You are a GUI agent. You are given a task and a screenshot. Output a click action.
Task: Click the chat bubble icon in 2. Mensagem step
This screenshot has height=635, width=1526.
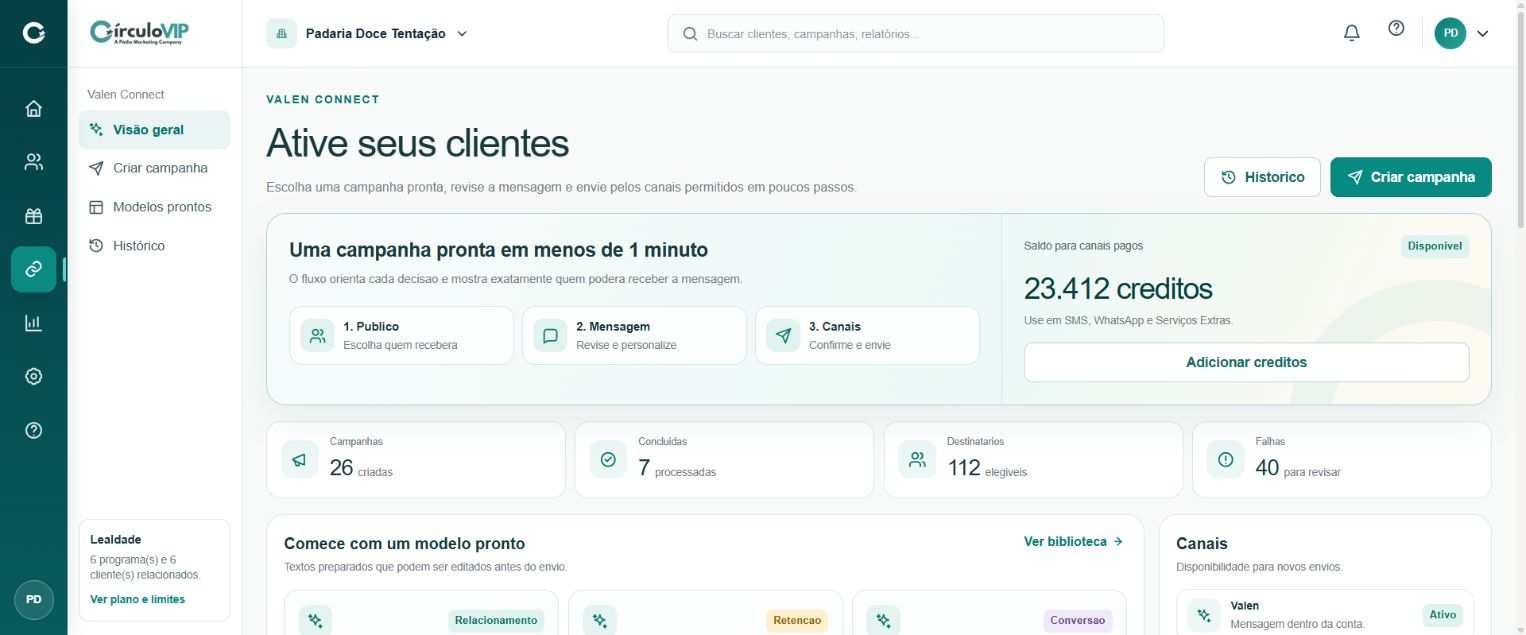(x=550, y=336)
